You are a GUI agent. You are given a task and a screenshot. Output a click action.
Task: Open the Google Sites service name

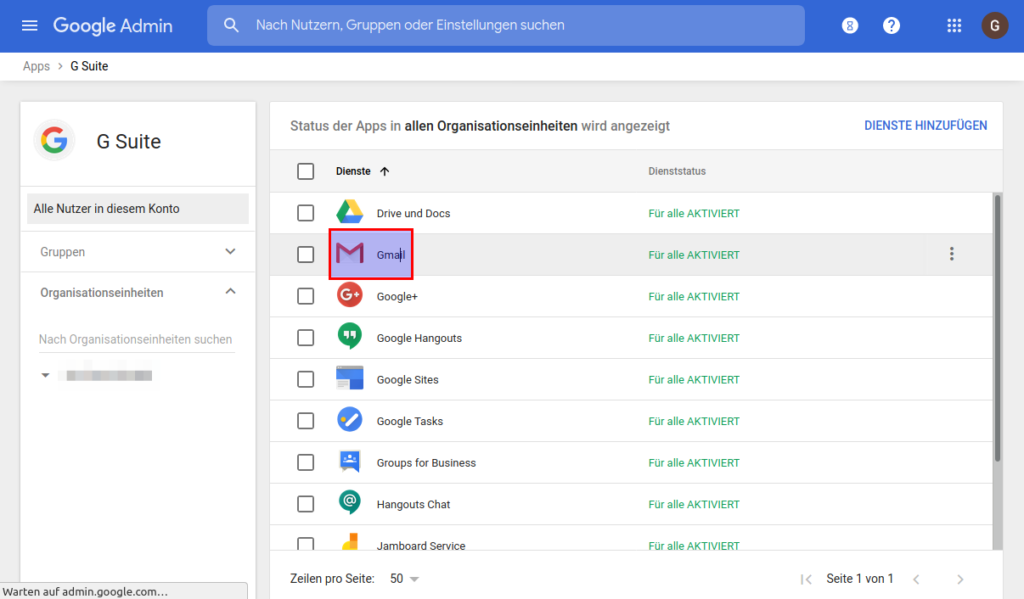(408, 380)
